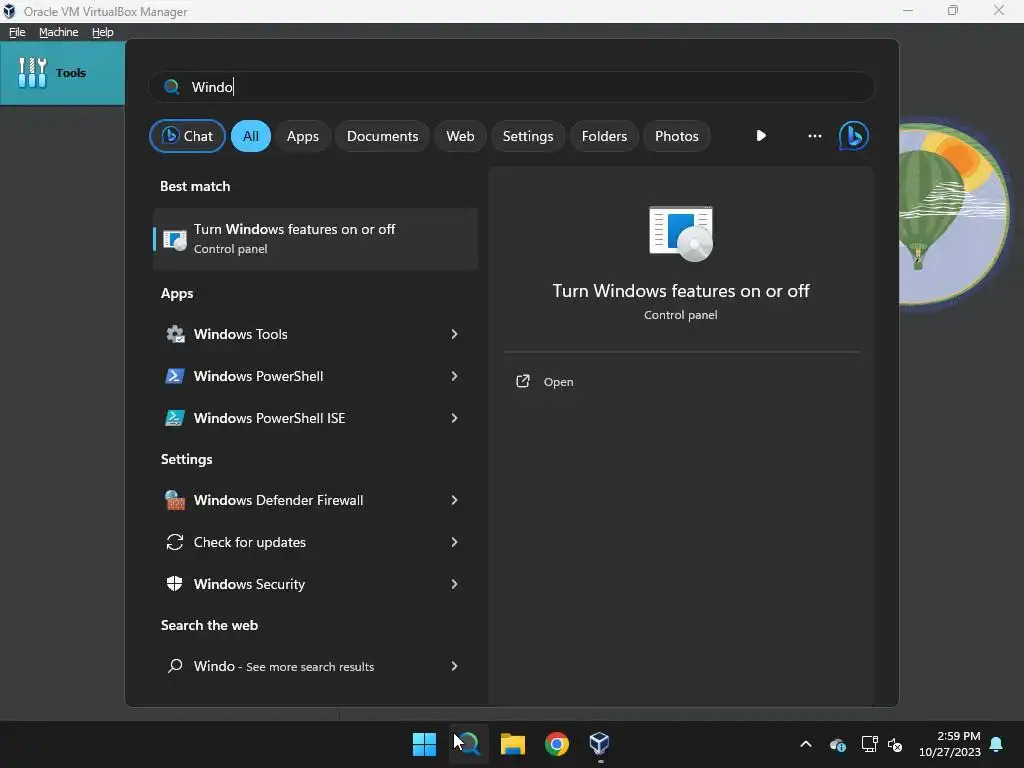Click the Bing logo icon in search panel

tap(854, 136)
